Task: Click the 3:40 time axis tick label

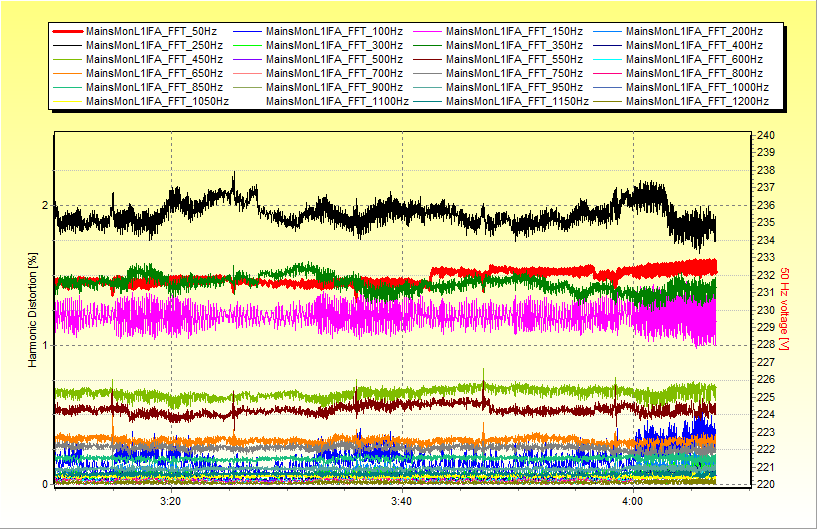Action: click(x=401, y=500)
